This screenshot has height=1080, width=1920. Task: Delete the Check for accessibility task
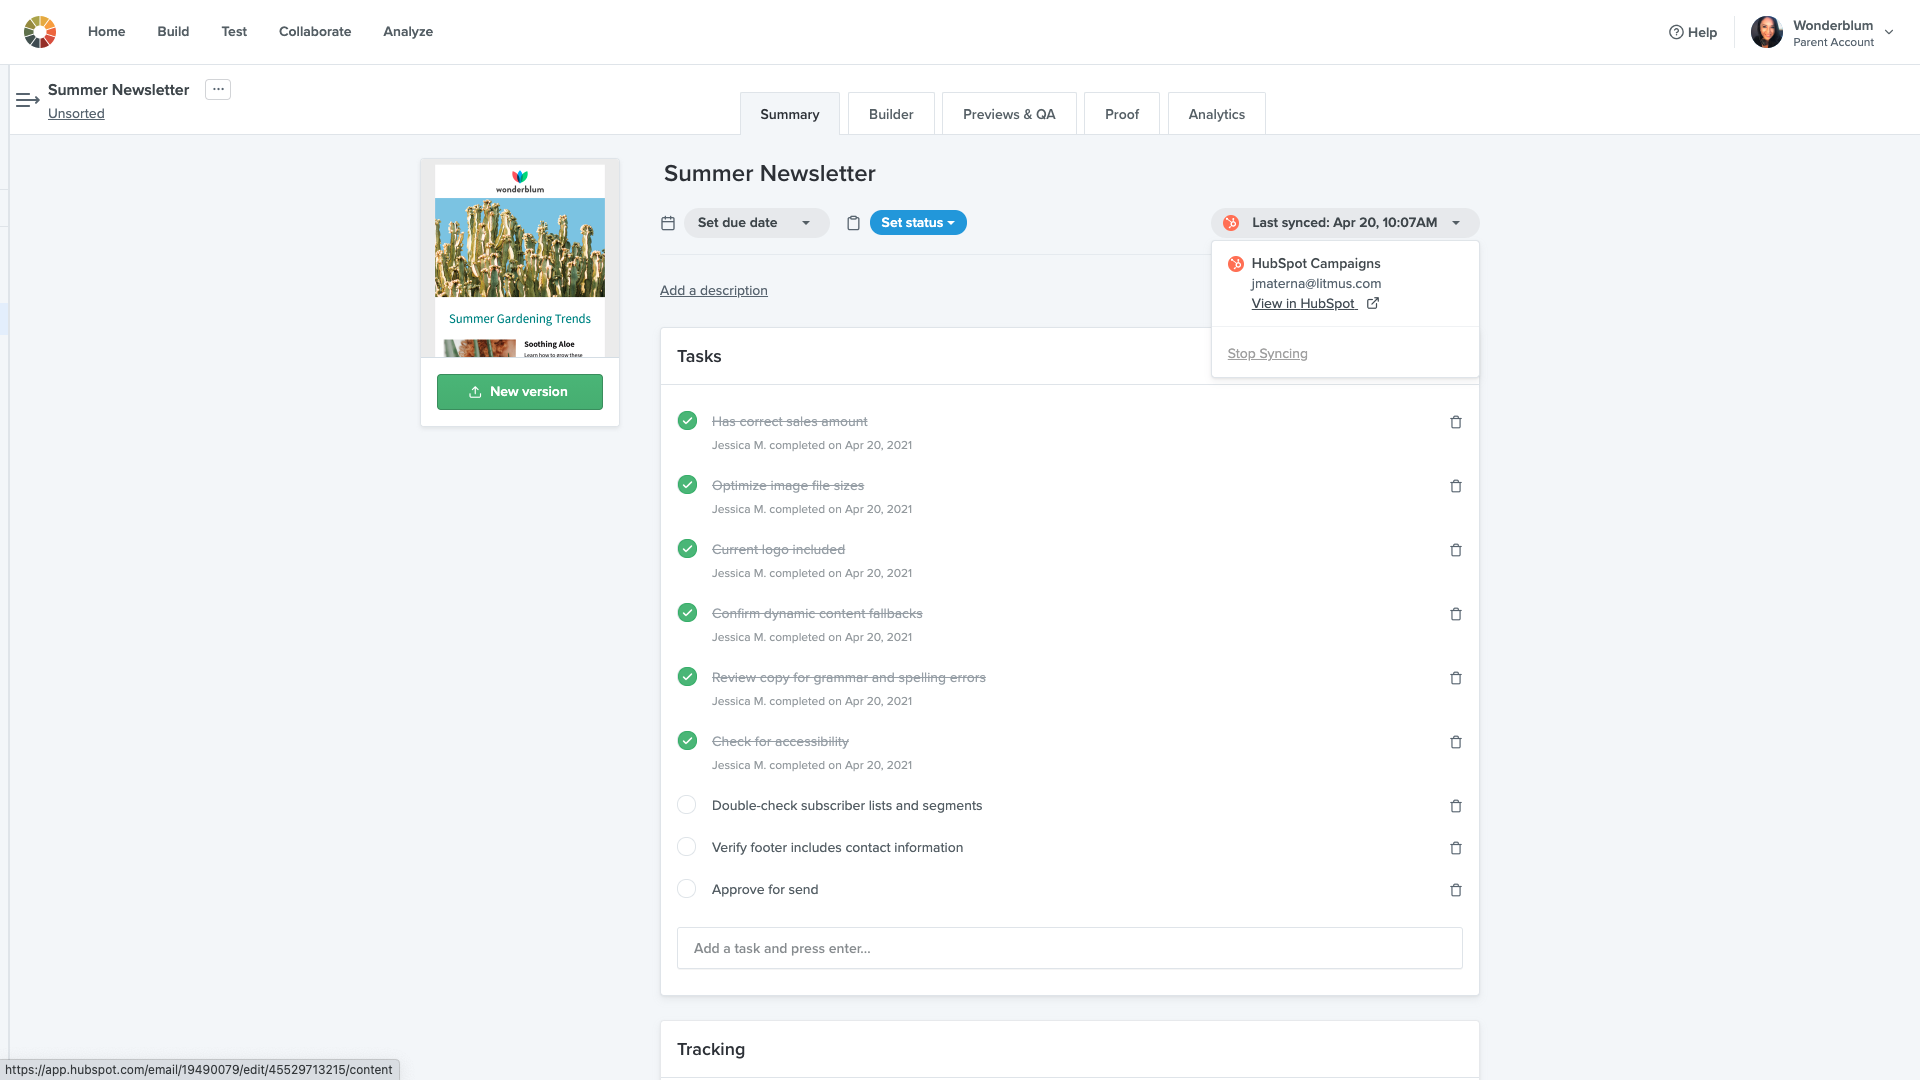[x=1456, y=742]
